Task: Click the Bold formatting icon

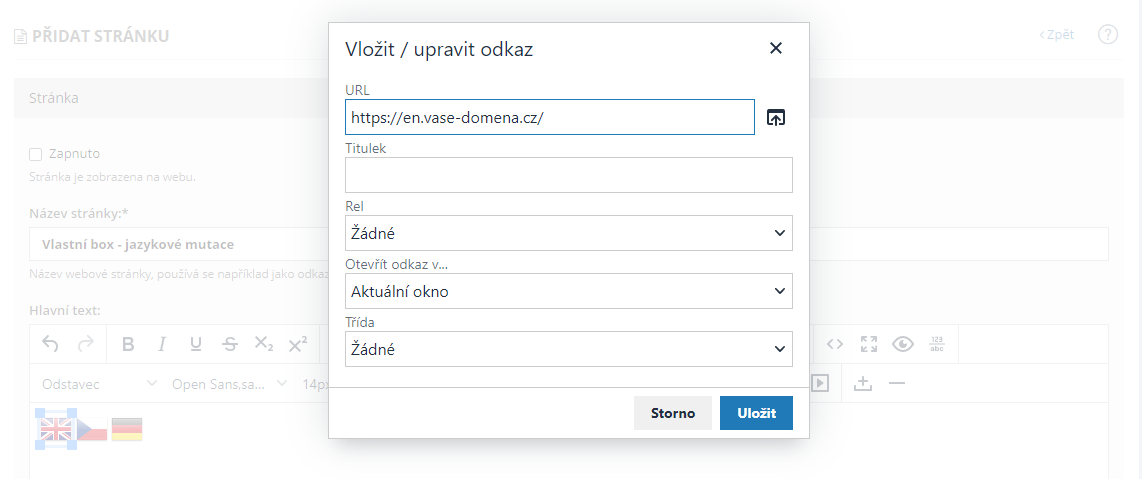Action: pos(128,344)
